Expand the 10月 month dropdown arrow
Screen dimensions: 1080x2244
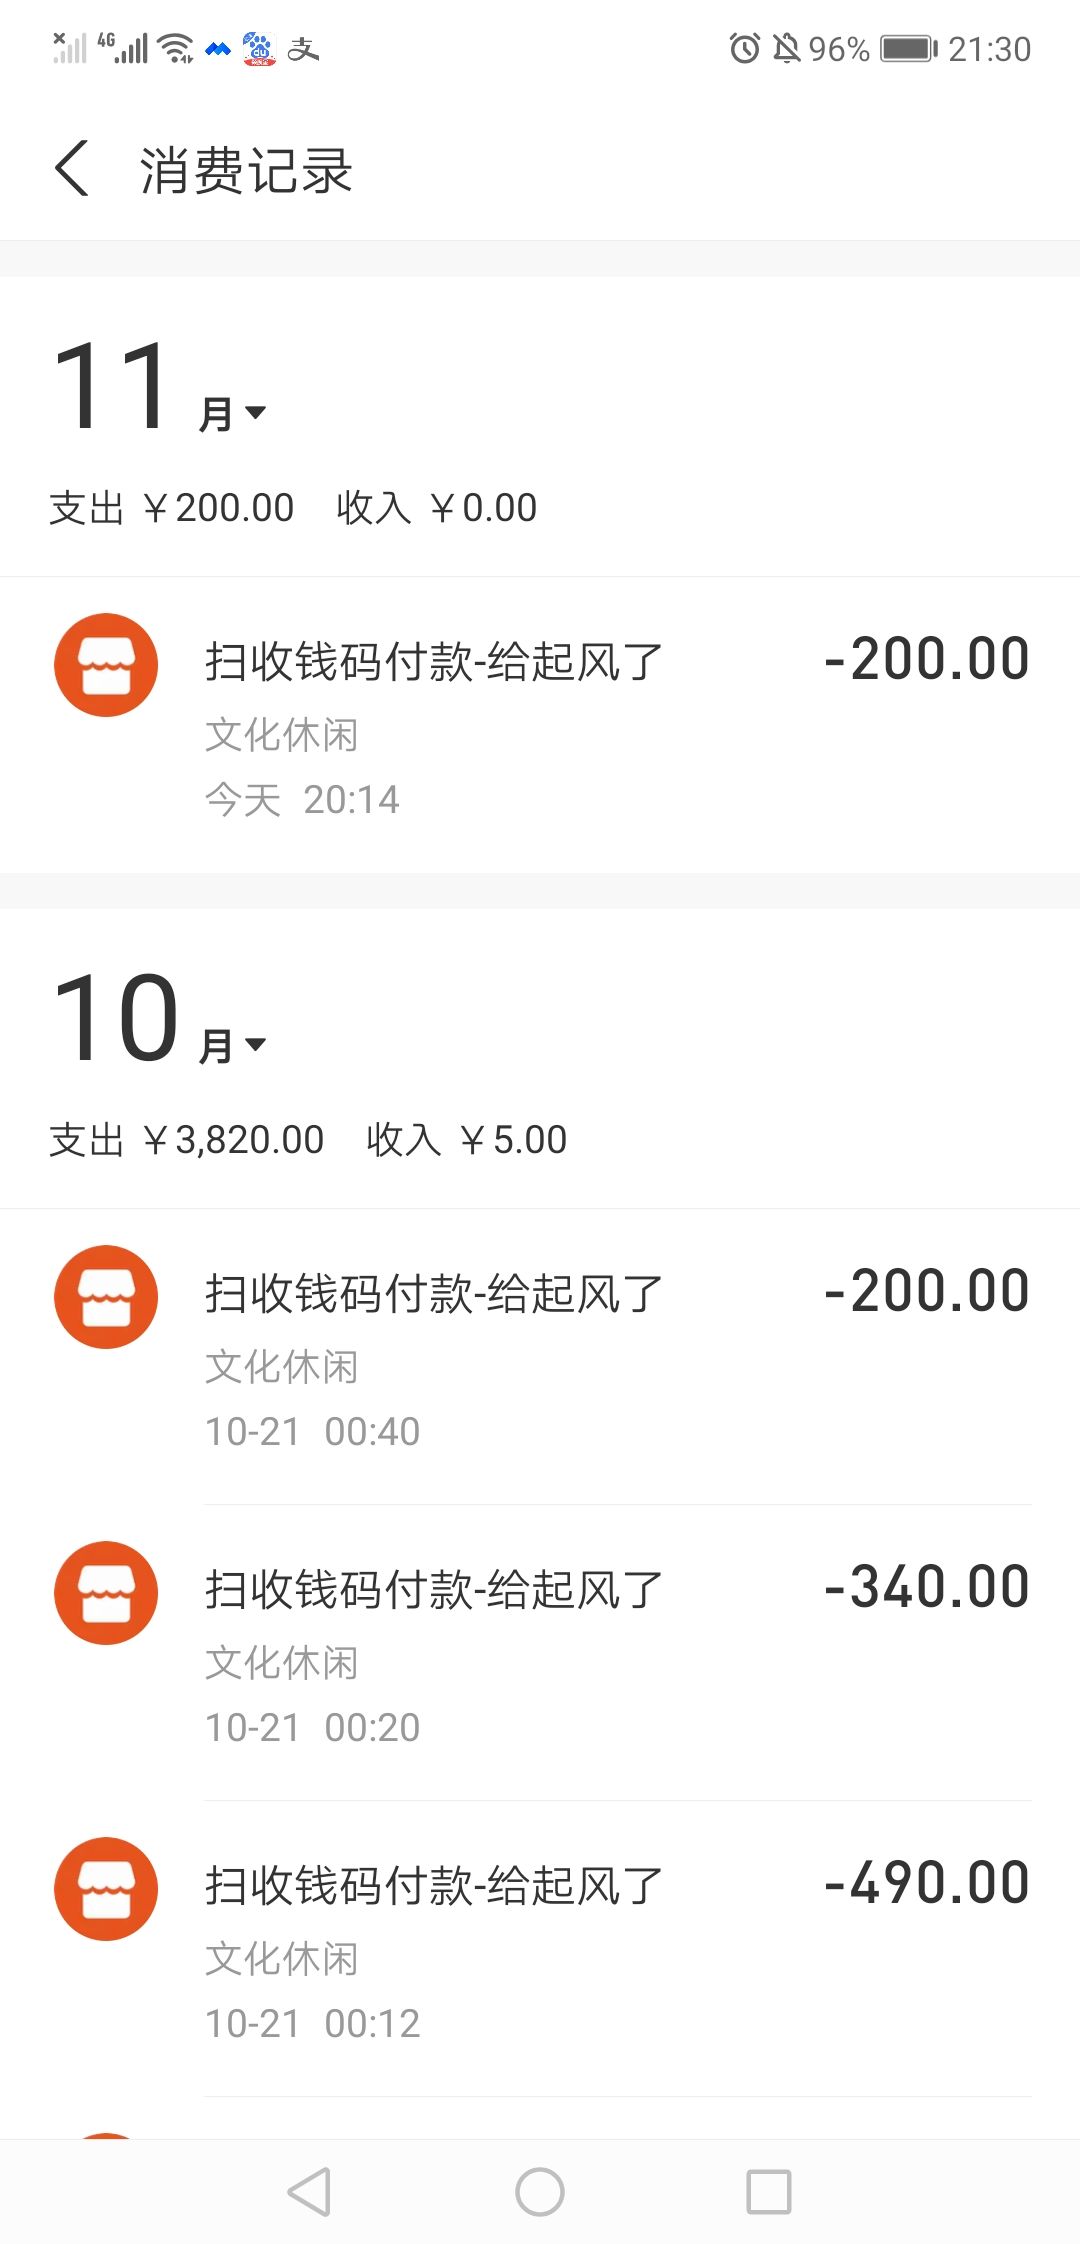tap(256, 1044)
